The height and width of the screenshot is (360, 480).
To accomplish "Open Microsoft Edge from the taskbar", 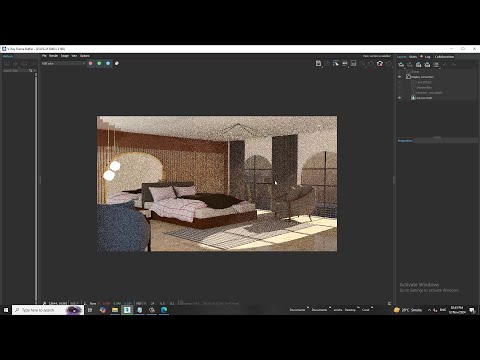I will [164, 310].
